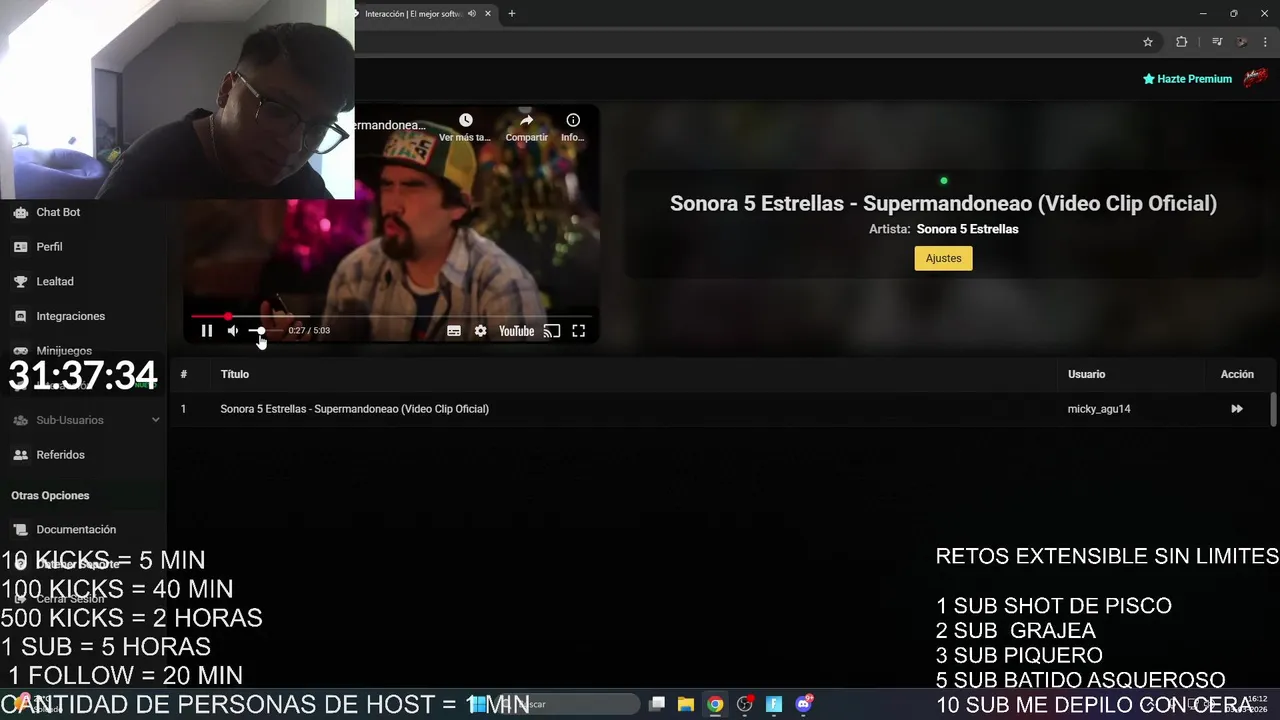Click the Ver más tarde clock icon
Screen dimensions: 1280x720
465,120
